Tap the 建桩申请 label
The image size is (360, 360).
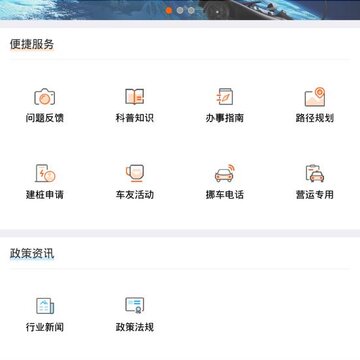coord(45,194)
